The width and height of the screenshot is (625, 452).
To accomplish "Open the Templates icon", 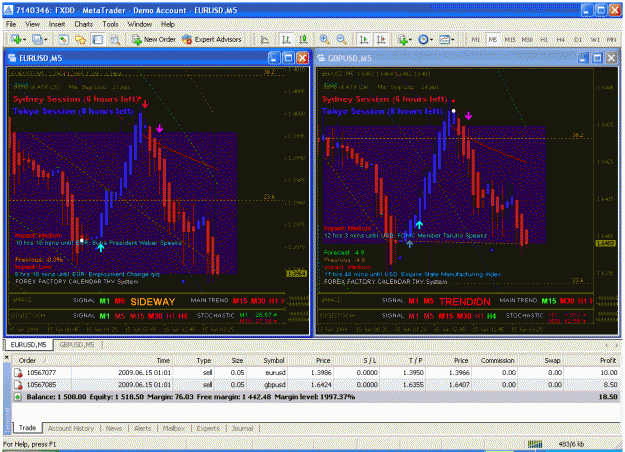I will 444,39.
